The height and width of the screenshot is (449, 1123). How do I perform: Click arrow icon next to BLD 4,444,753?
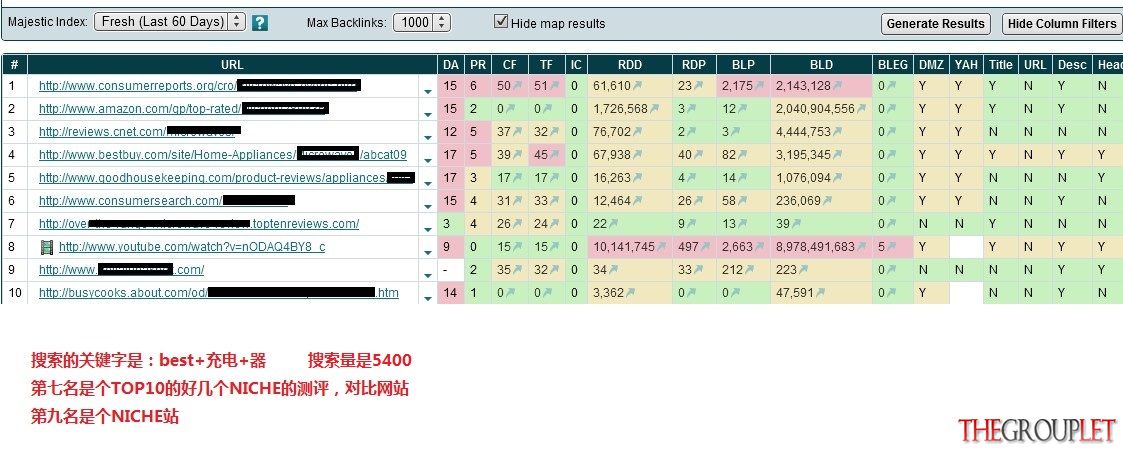point(837,132)
